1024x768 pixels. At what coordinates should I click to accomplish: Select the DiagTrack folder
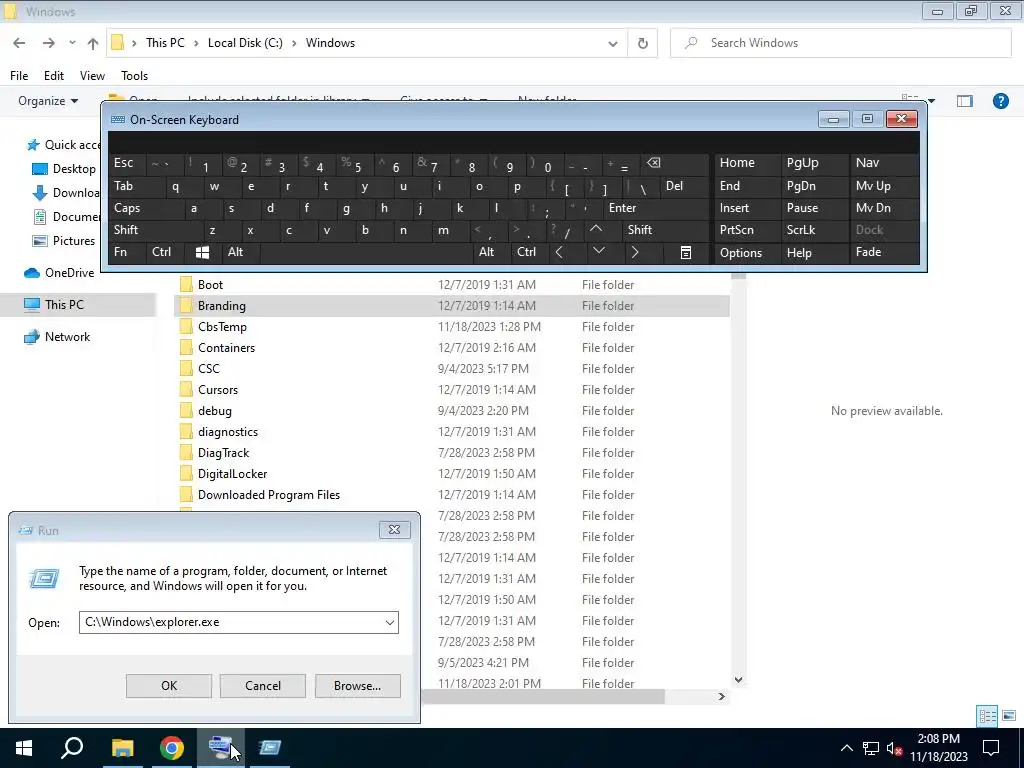coord(223,453)
